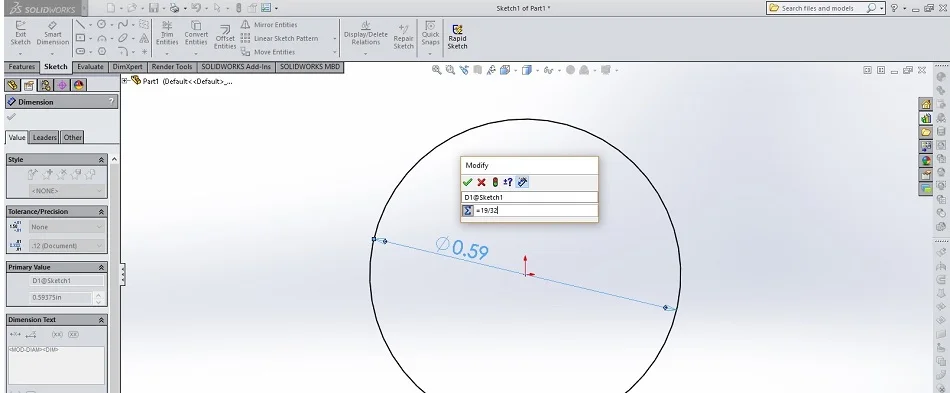Choose the Polygon sketch tool

tap(102, 51)
